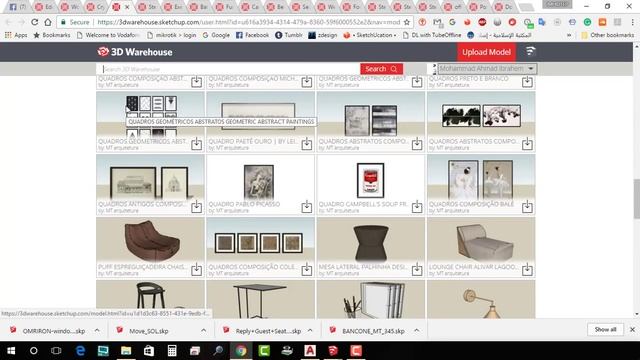Expand options for Move_SOL.skp download

203,330
